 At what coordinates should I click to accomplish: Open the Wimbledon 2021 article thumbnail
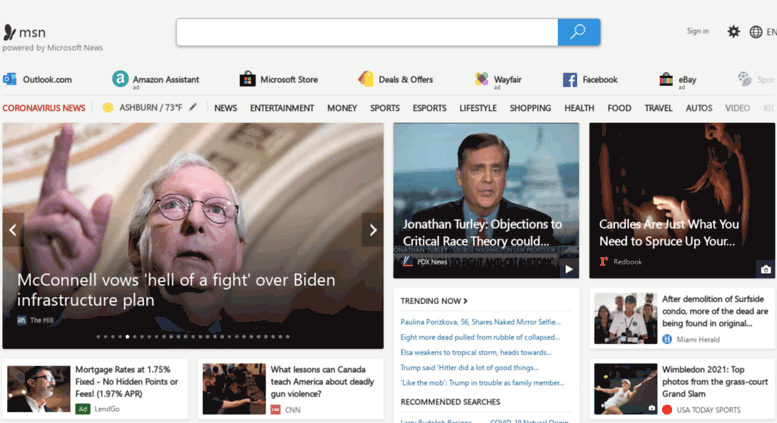(625, 389)
